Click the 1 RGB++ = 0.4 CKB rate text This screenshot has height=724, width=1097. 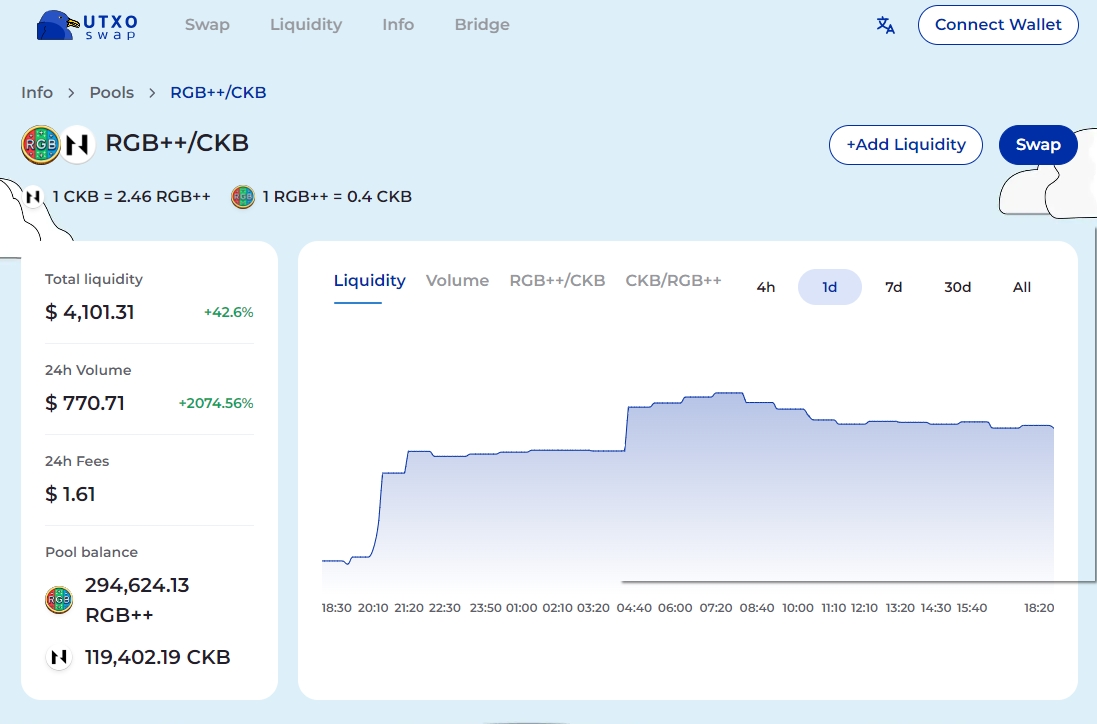pos(337,197)
